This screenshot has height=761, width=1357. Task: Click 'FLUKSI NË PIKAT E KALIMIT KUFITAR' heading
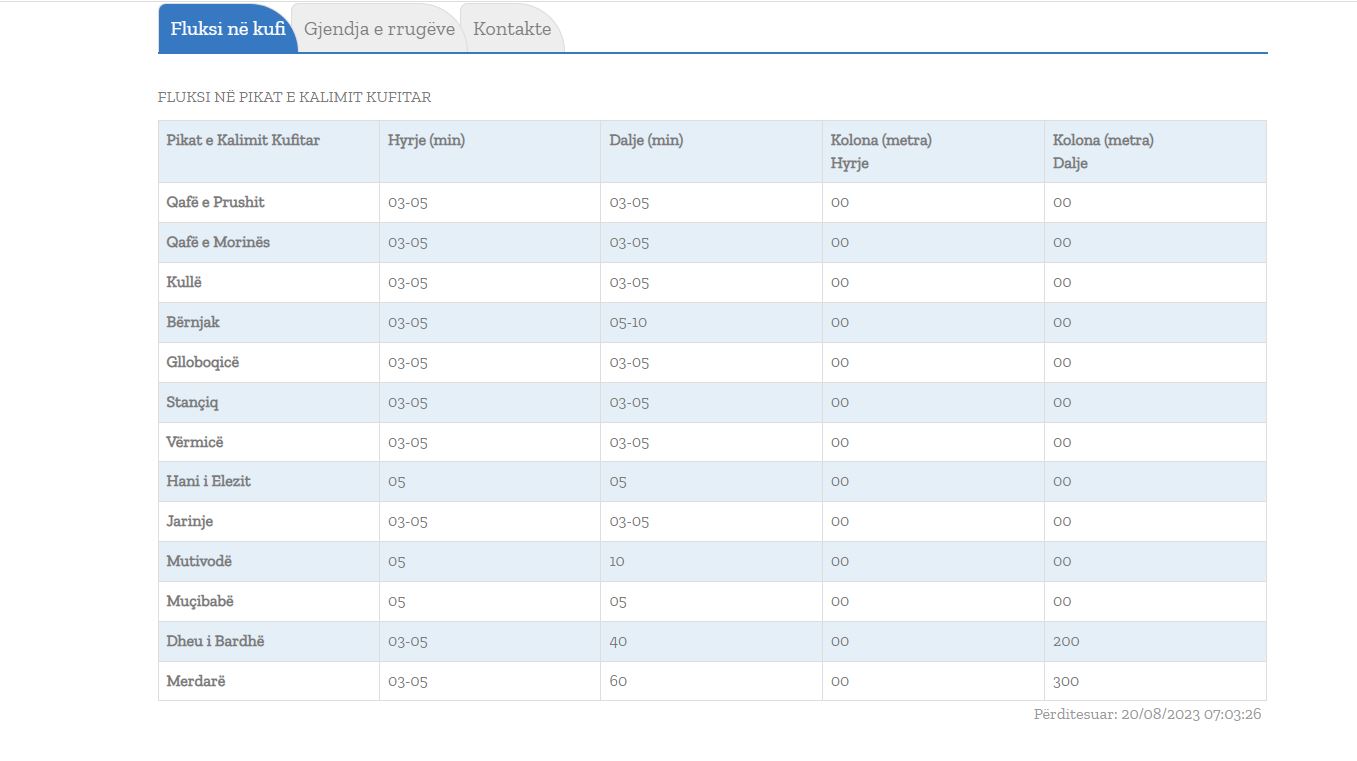click(x=295, y=97)
